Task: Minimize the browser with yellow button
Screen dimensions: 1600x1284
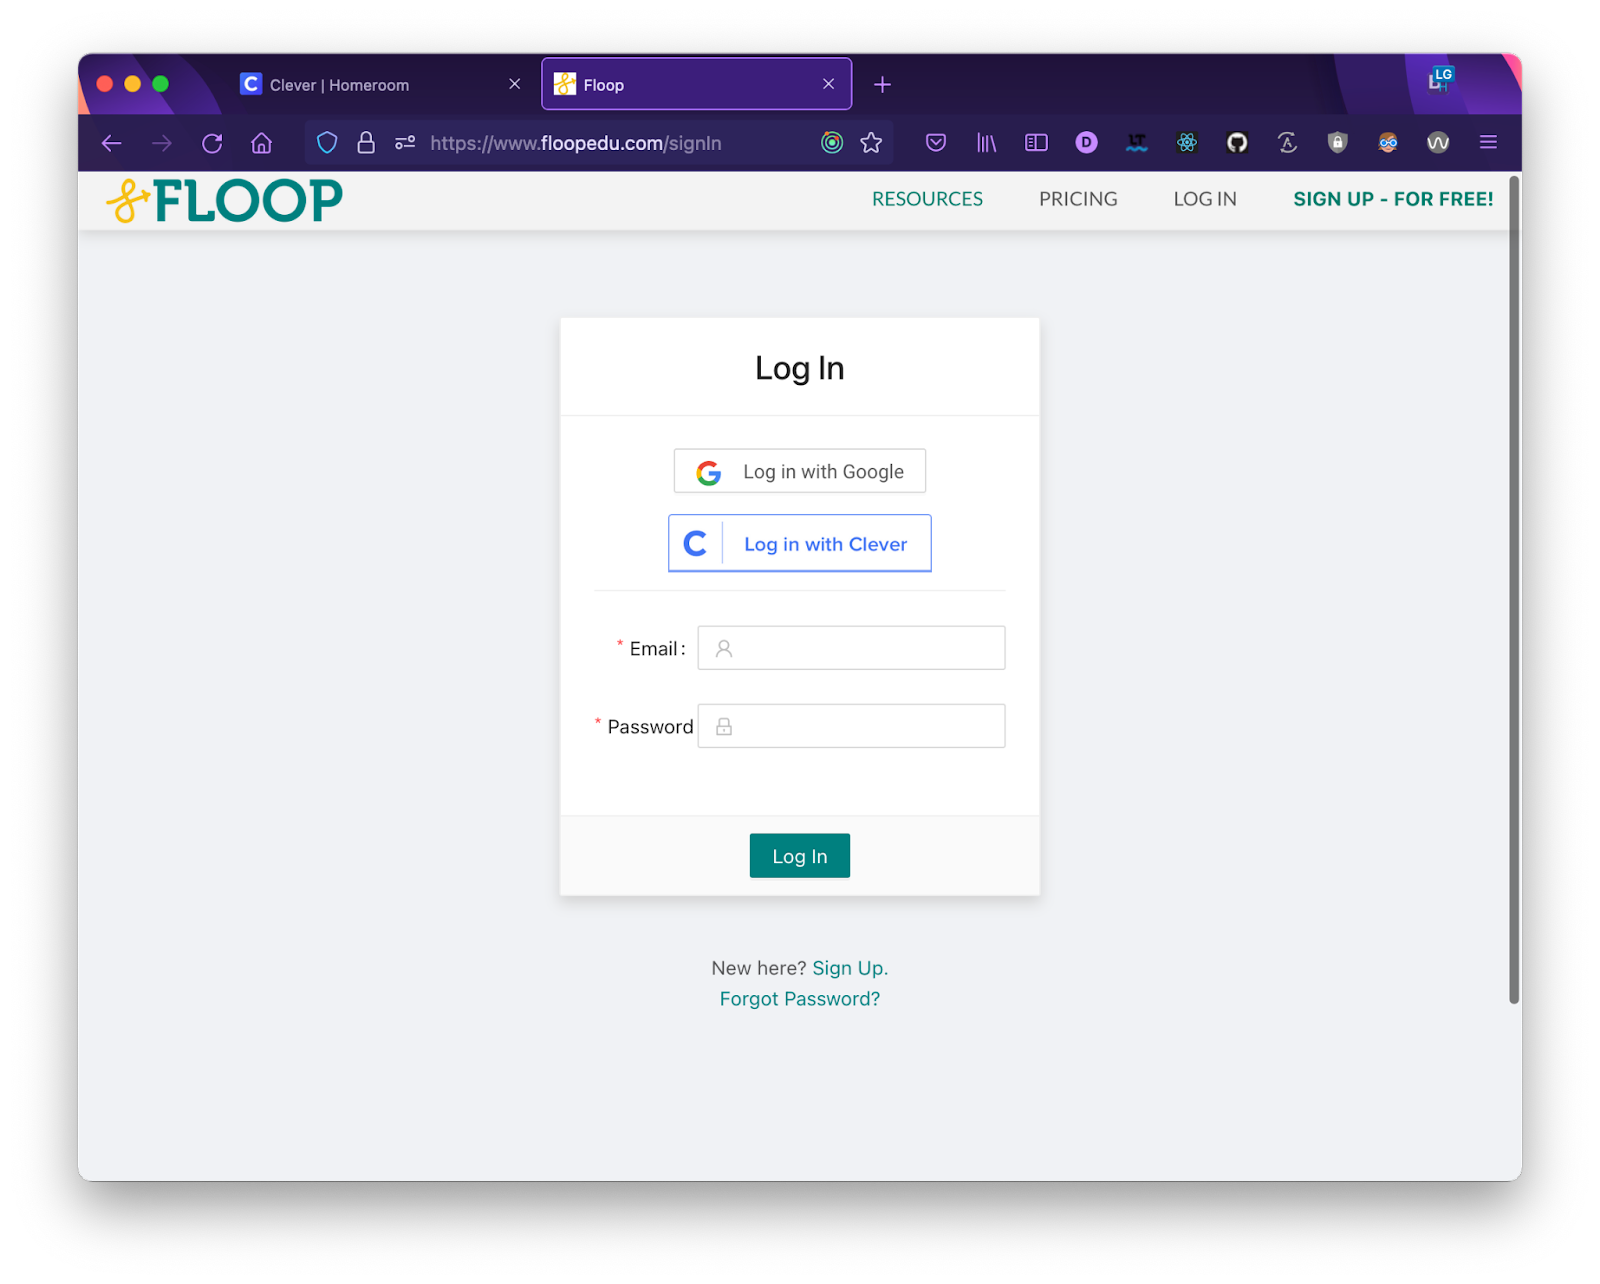Action: click(132, 84)
